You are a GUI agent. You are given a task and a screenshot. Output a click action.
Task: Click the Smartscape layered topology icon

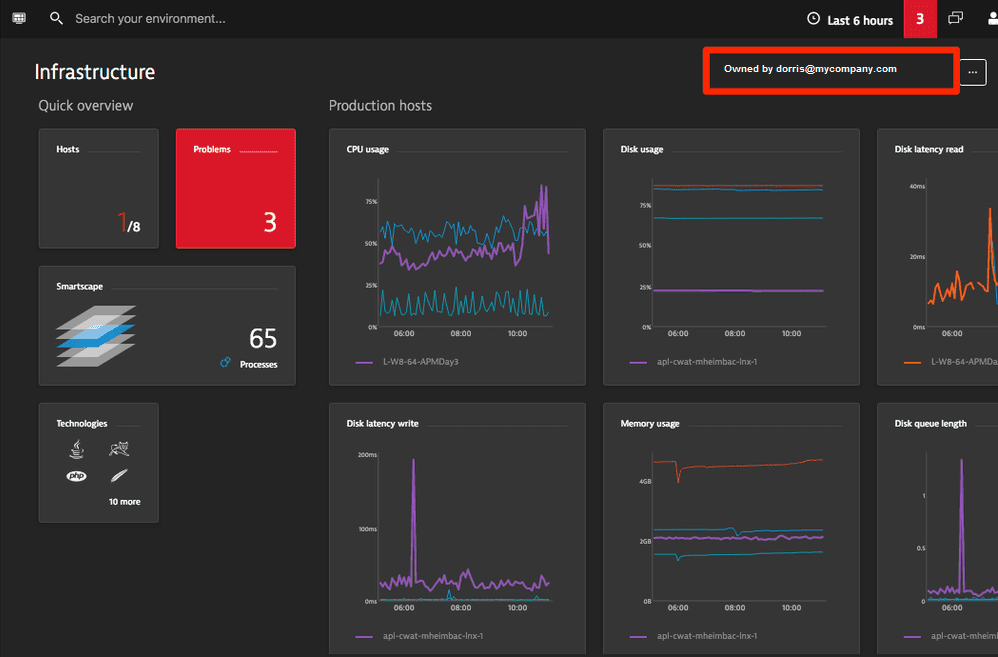click(x=96, y=336)
